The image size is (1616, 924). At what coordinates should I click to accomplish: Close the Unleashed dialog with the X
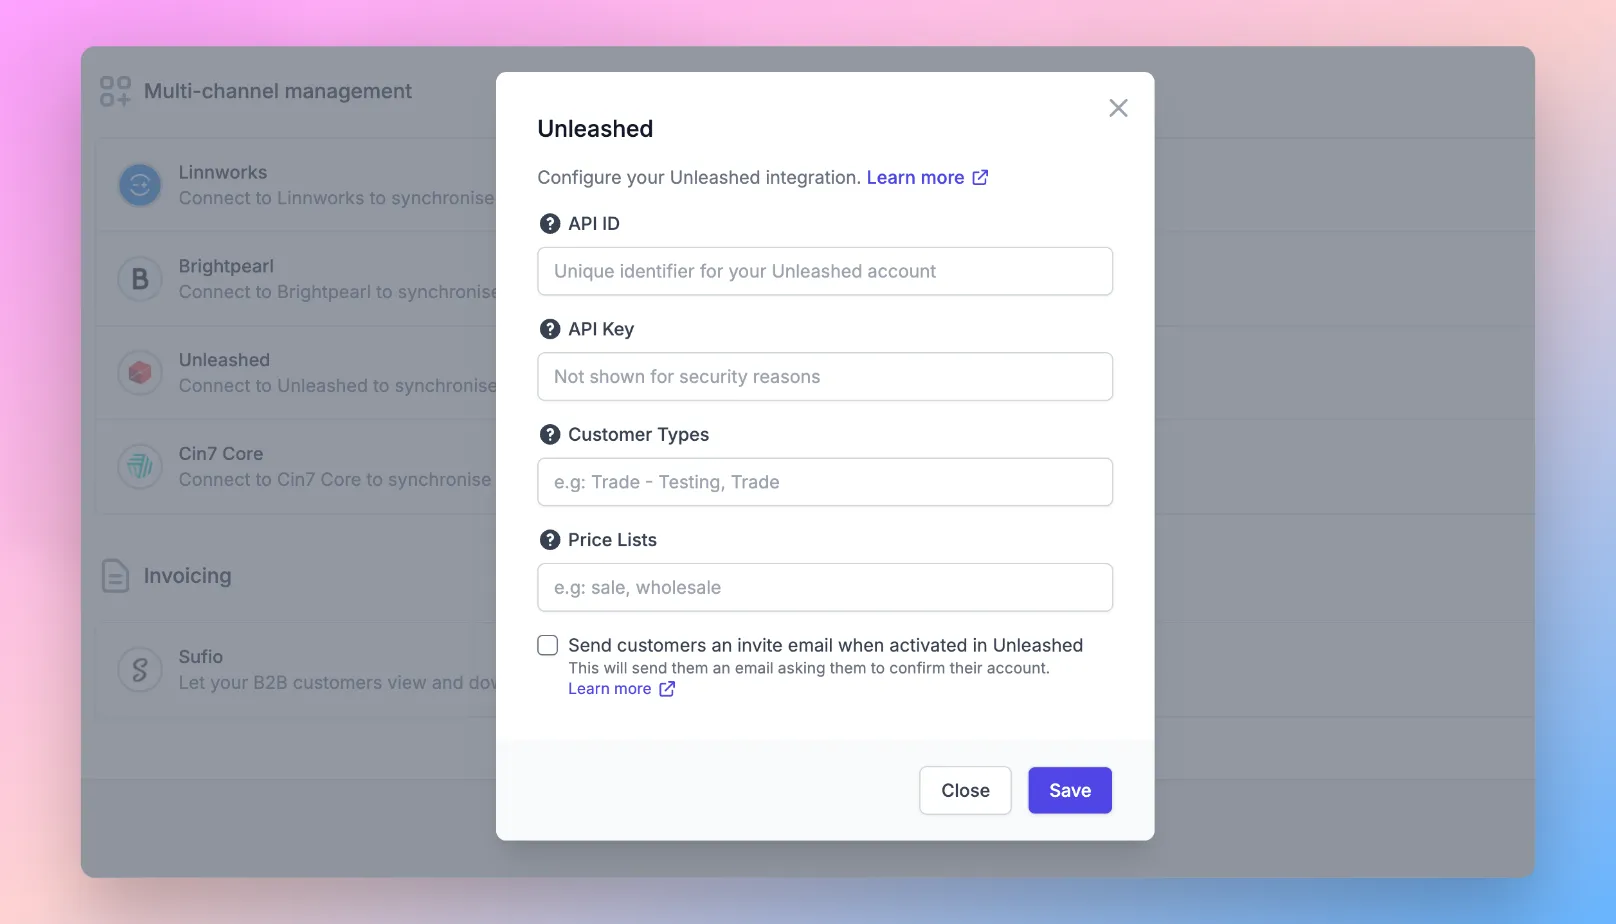point(1118,108)
